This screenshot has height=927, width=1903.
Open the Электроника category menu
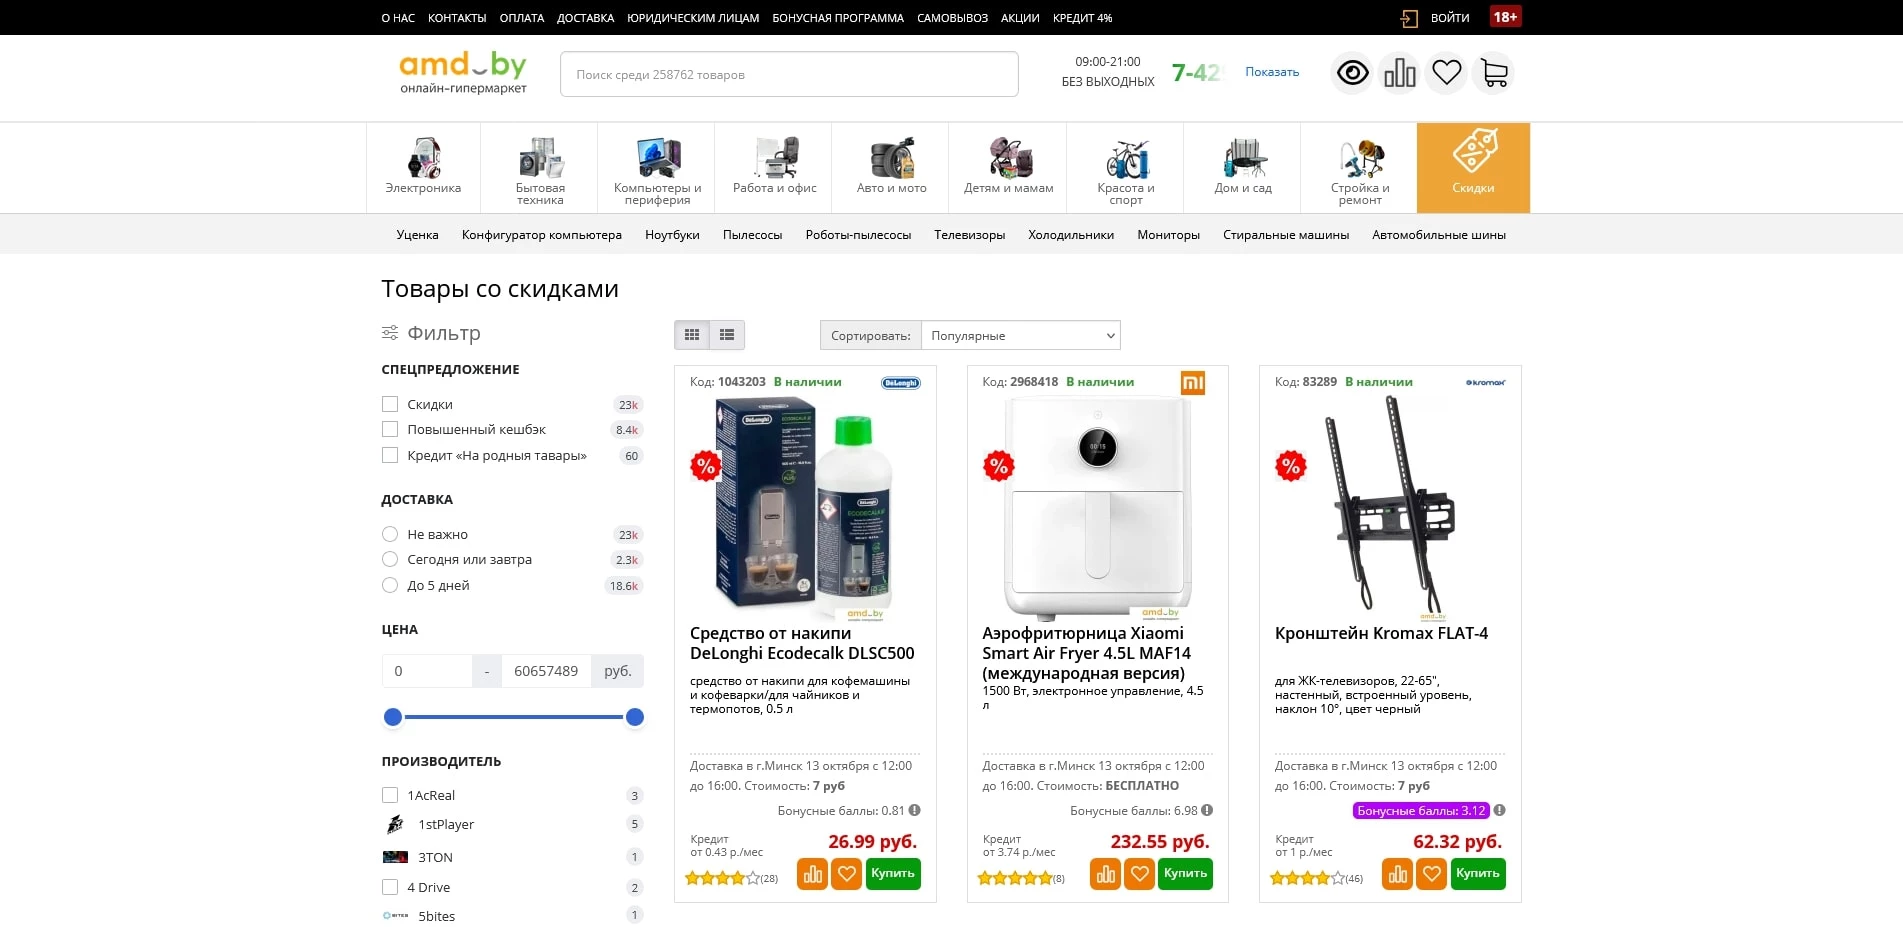(x=423, y=168)
